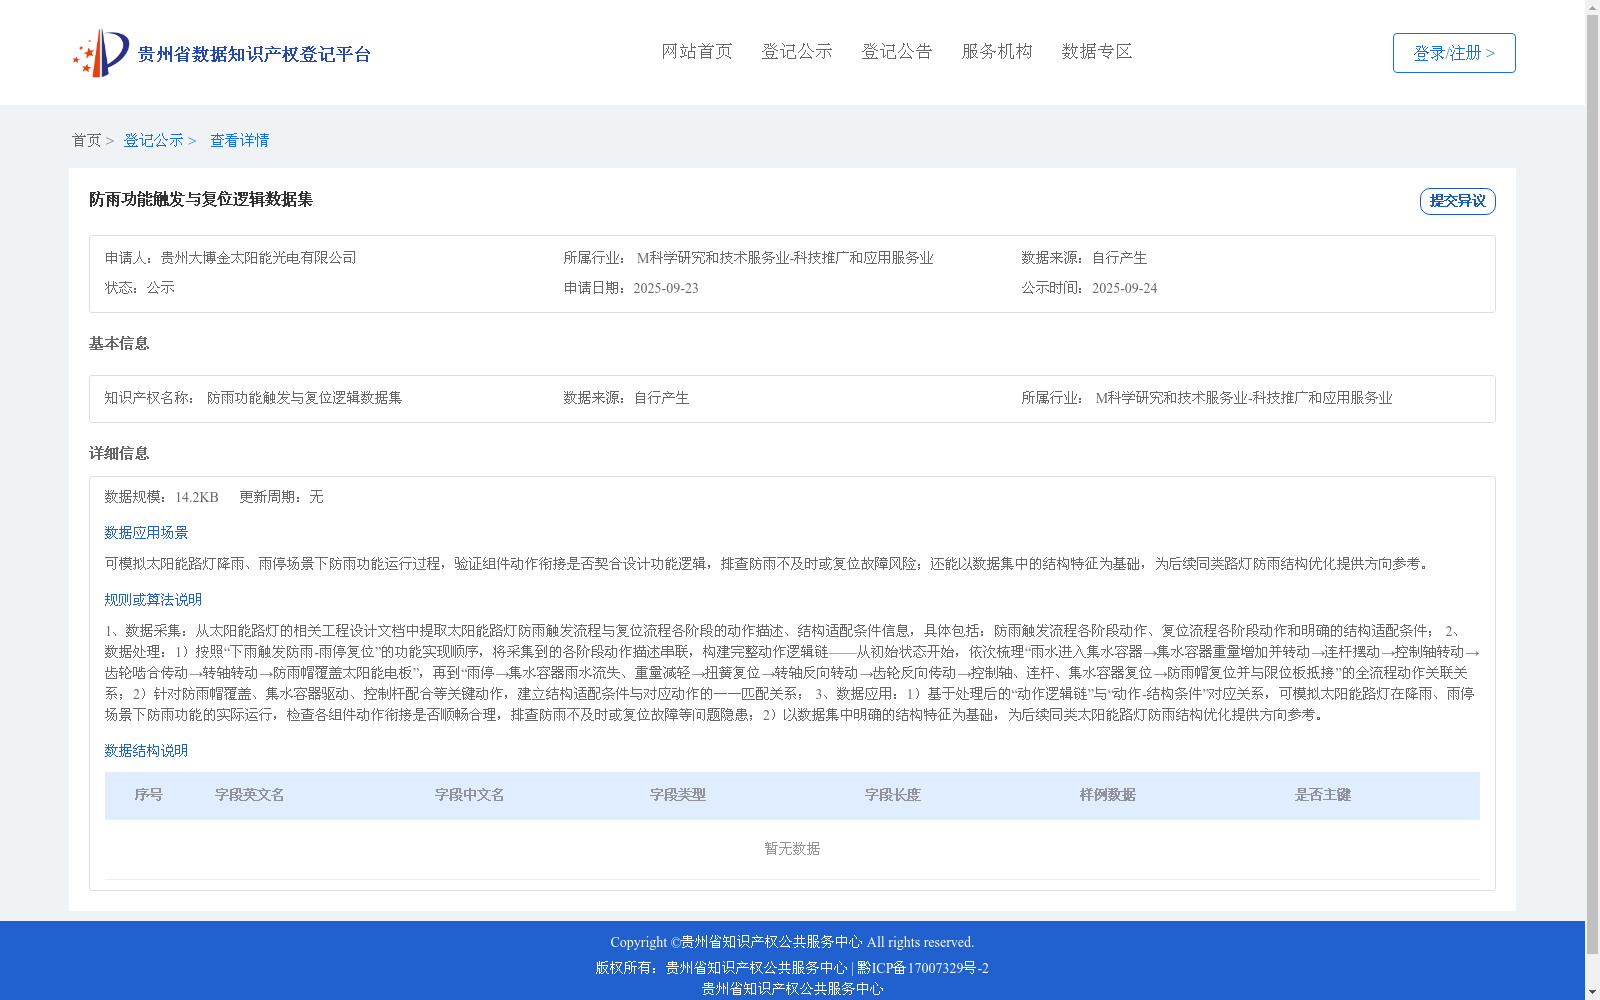The width and height of the screenshot is (1600, 1000).
Task: Click the 黔ICP备17007329号-2 footer text
Action: pos(923,968)
